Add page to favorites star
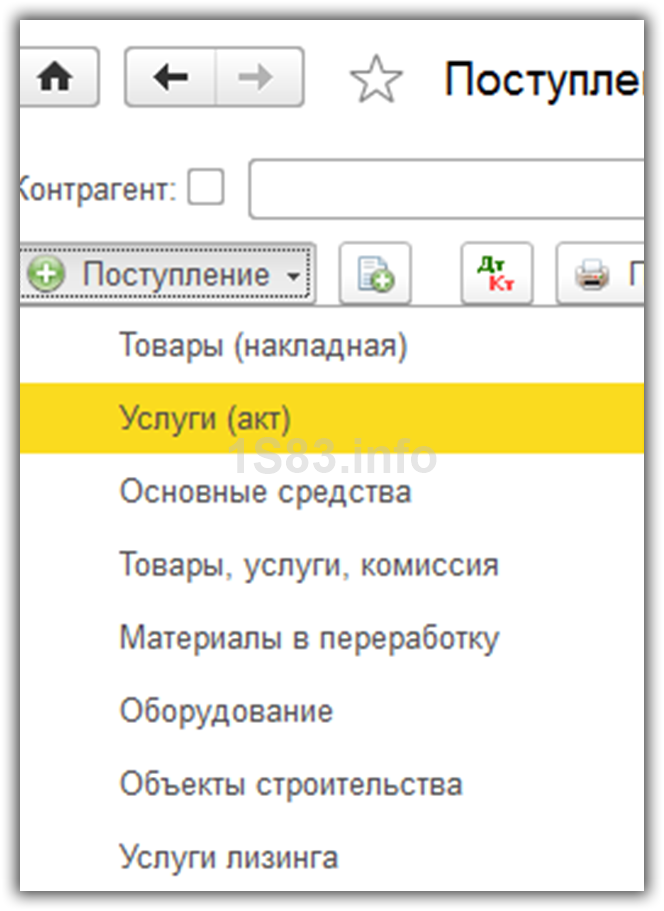Image resolution: width=664 pixels, height=911 pixels. click(376, 79)
